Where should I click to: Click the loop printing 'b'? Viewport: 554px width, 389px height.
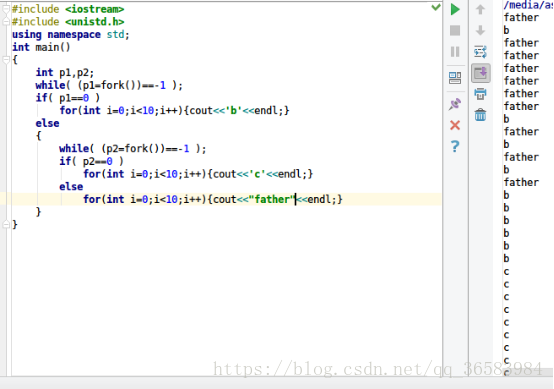tap(174, 111)
